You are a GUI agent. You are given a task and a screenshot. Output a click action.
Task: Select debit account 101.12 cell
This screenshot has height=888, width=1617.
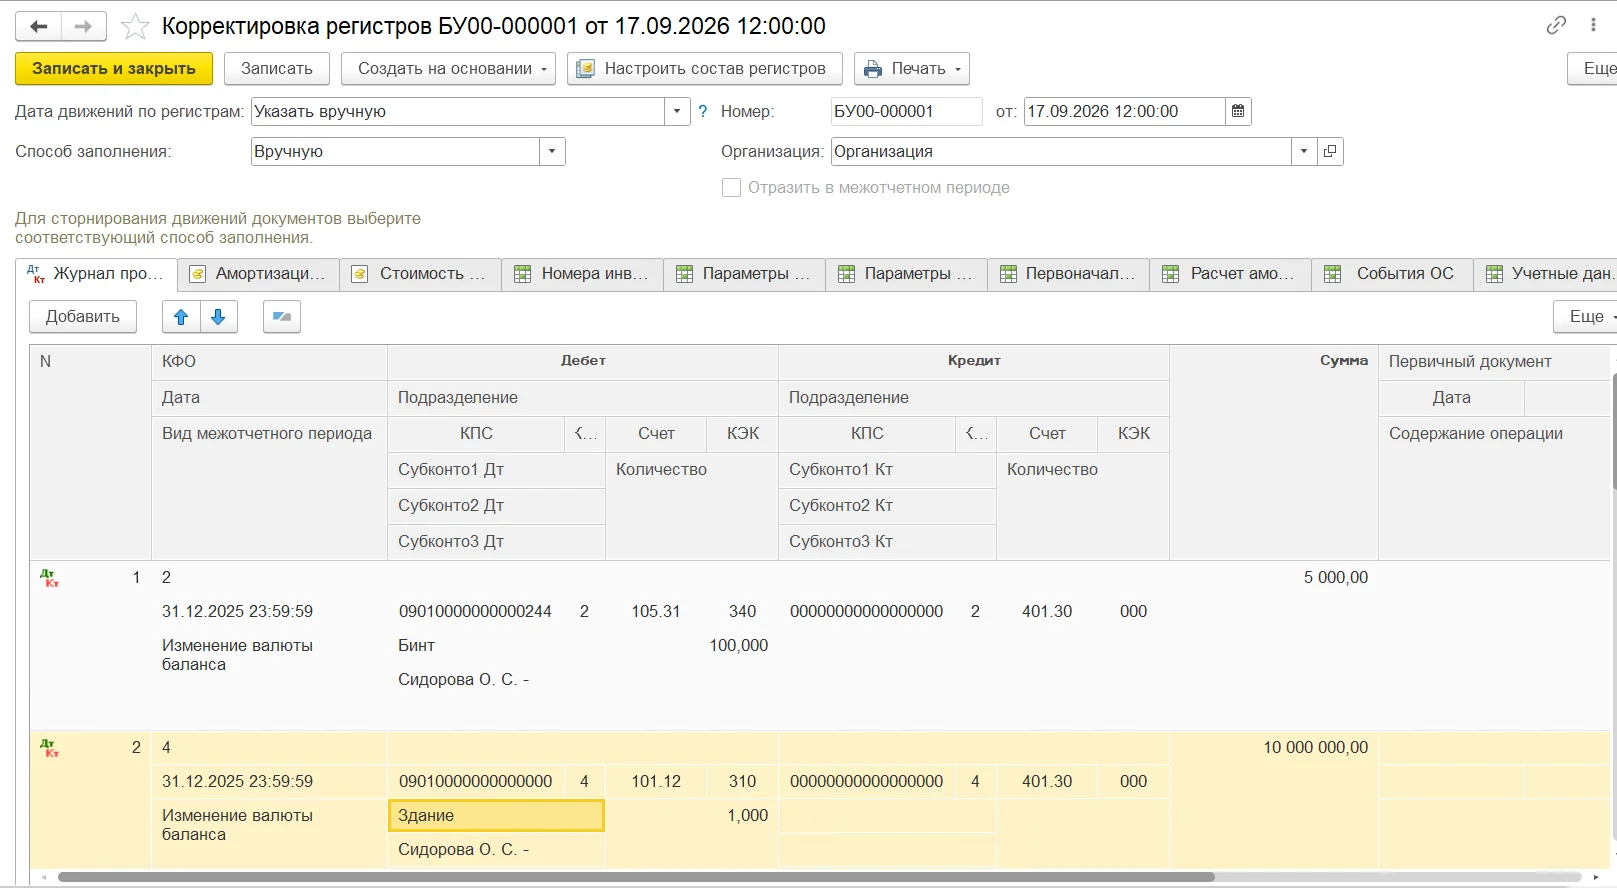coord(656,782)
